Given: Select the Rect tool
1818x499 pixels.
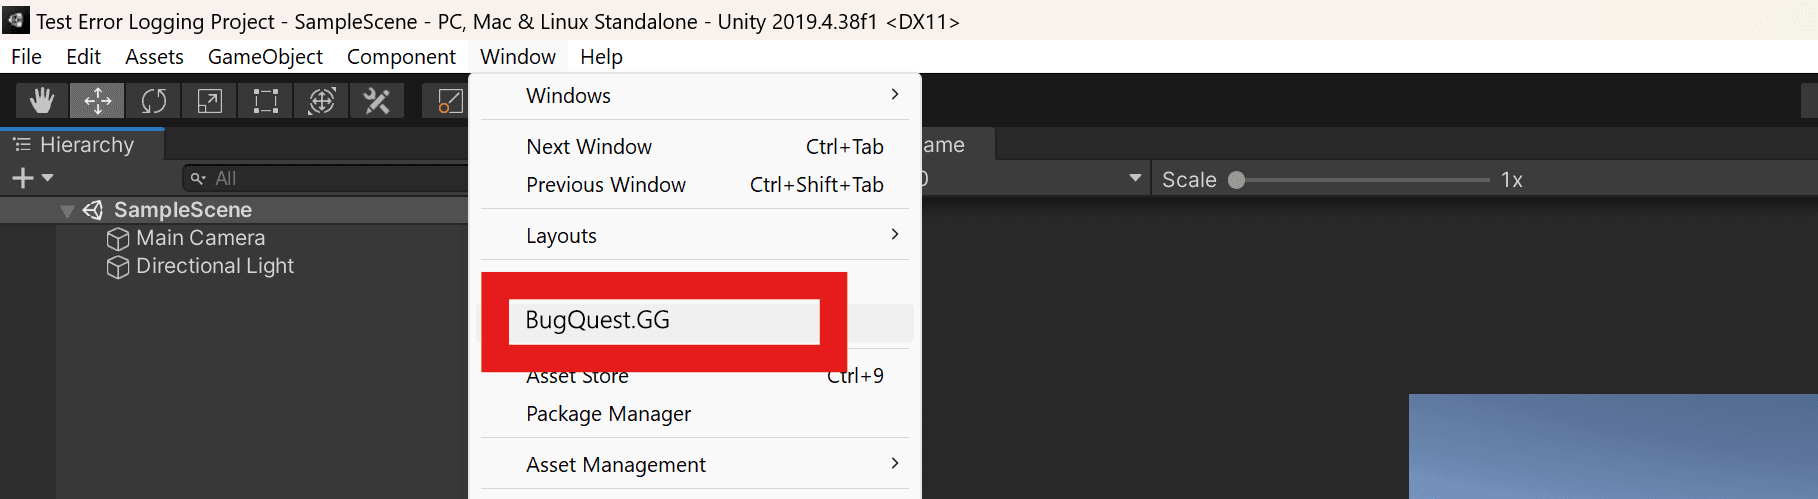Looking at the screenshot, I should click(266, 101).
